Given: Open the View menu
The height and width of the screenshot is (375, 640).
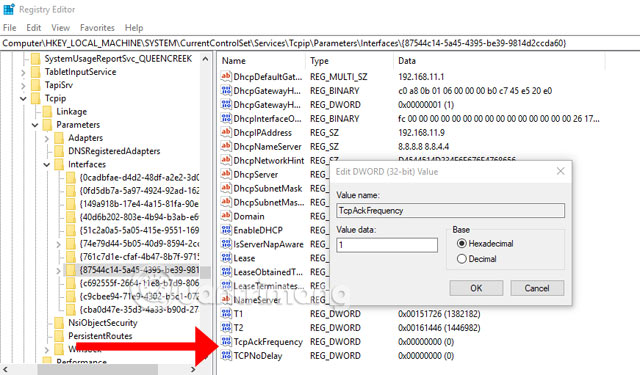Looking at the screenshot, I should (60, 28).
